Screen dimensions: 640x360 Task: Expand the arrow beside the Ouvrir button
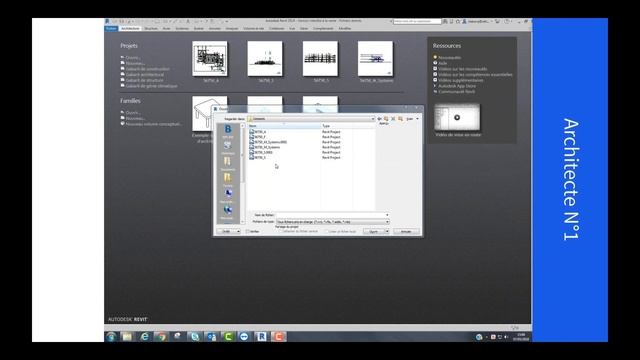point(387,231)
